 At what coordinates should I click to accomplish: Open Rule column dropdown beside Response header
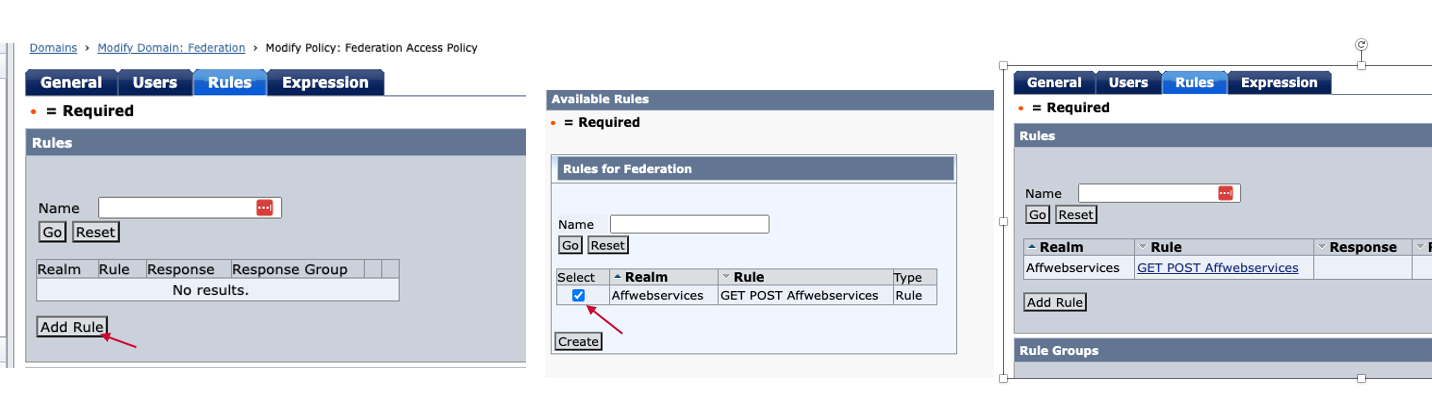point(1143,247)
